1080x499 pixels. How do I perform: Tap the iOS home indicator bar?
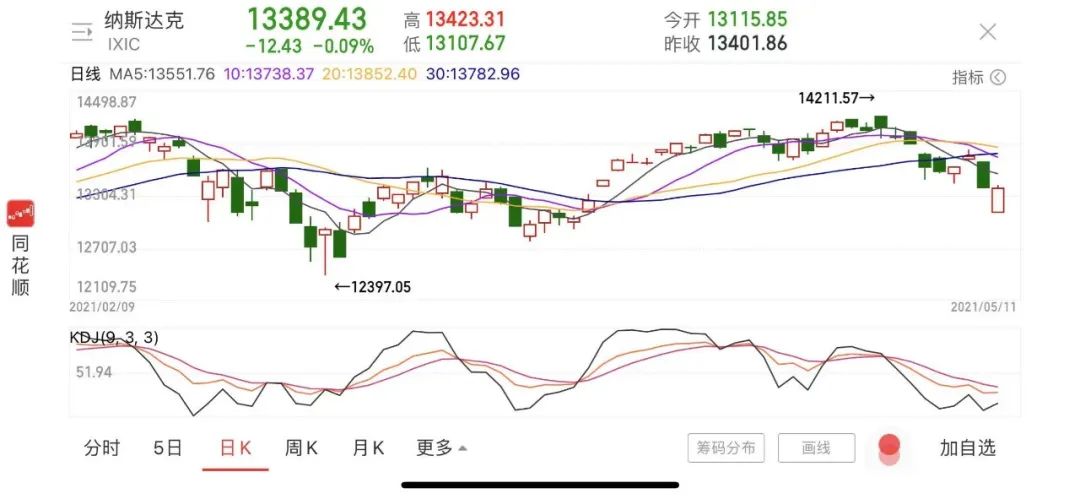[x=540, y=485]
